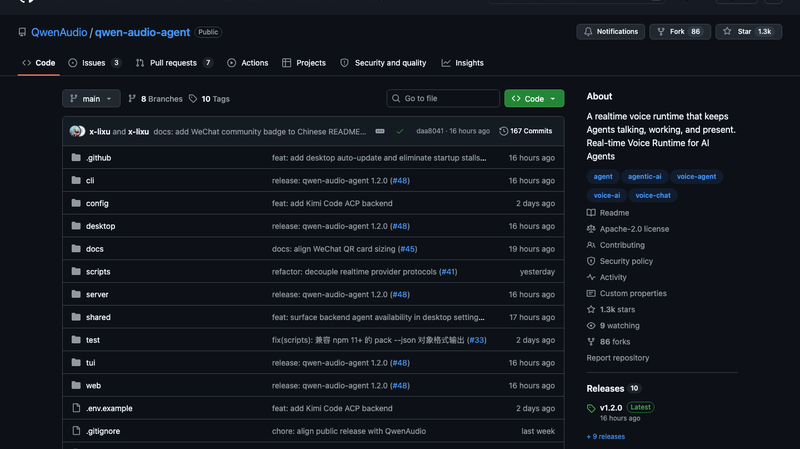Screen dimensions: 800x449
Task: Open the shared folder
Action: 98,317
